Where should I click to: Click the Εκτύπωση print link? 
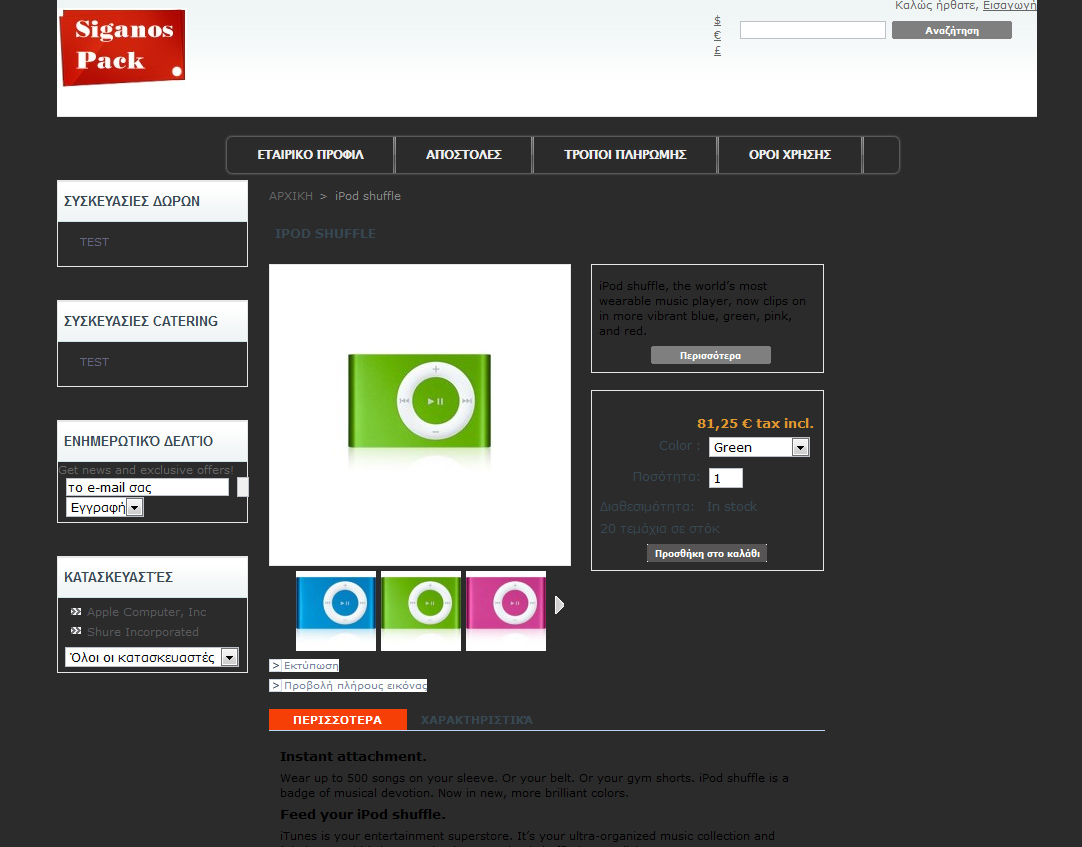(304, 666)
